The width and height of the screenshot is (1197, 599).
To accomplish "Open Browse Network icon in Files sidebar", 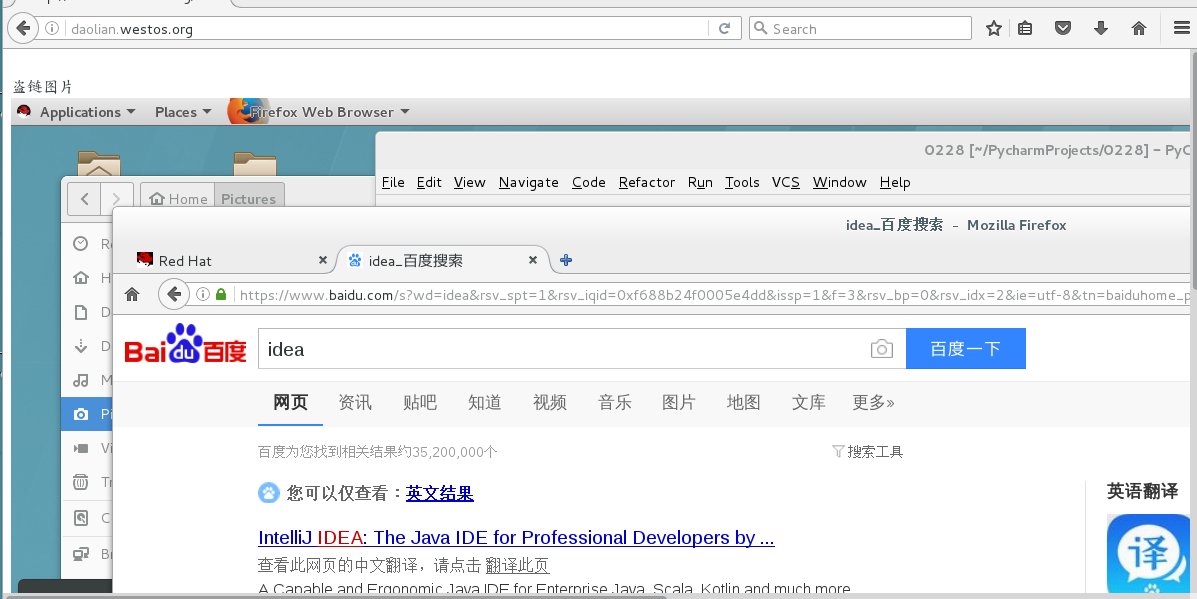I will pyautogui.click(x=80, y=554).
